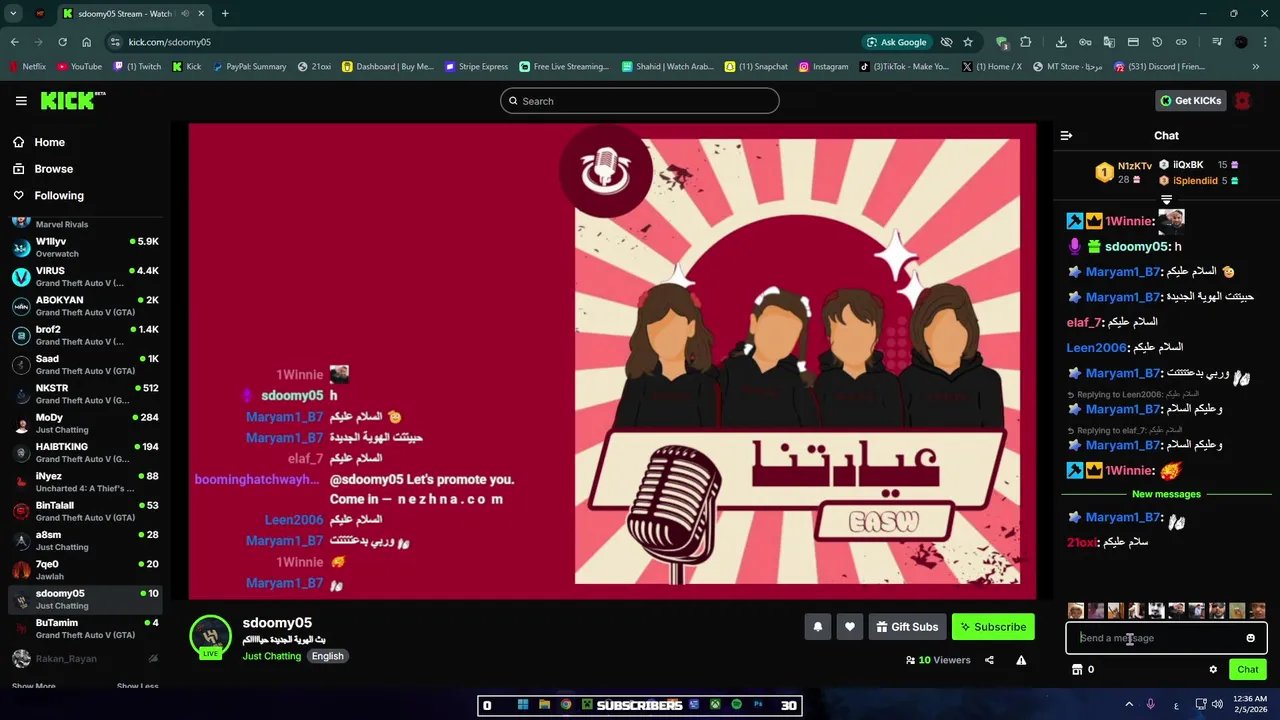This screenshot has width=1280, height=720.
Task: Open Chrome tab search dropdown arrow
Action: click(13, 14)
